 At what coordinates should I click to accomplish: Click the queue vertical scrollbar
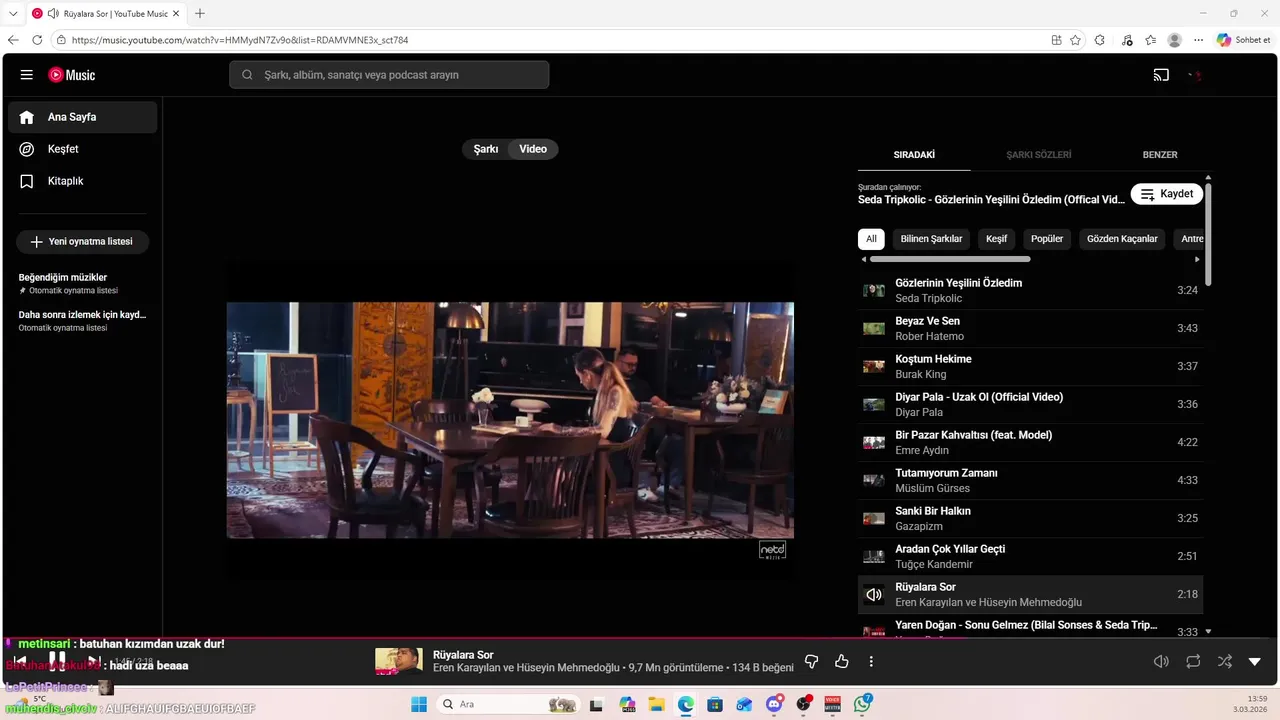[x=1208, y=234]
